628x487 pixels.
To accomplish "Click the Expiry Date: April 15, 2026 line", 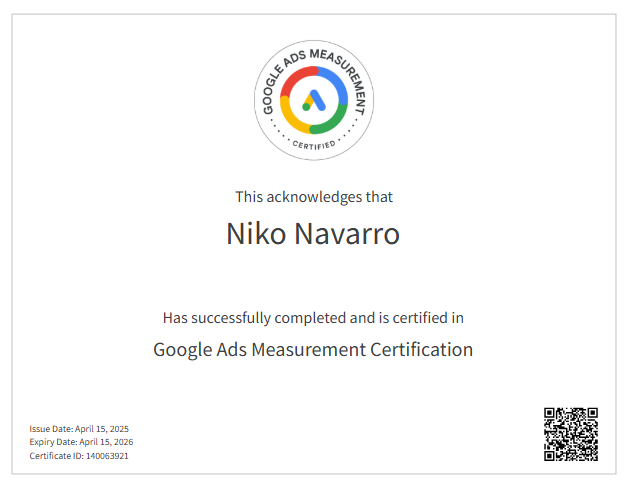I will tap(81, 442).
